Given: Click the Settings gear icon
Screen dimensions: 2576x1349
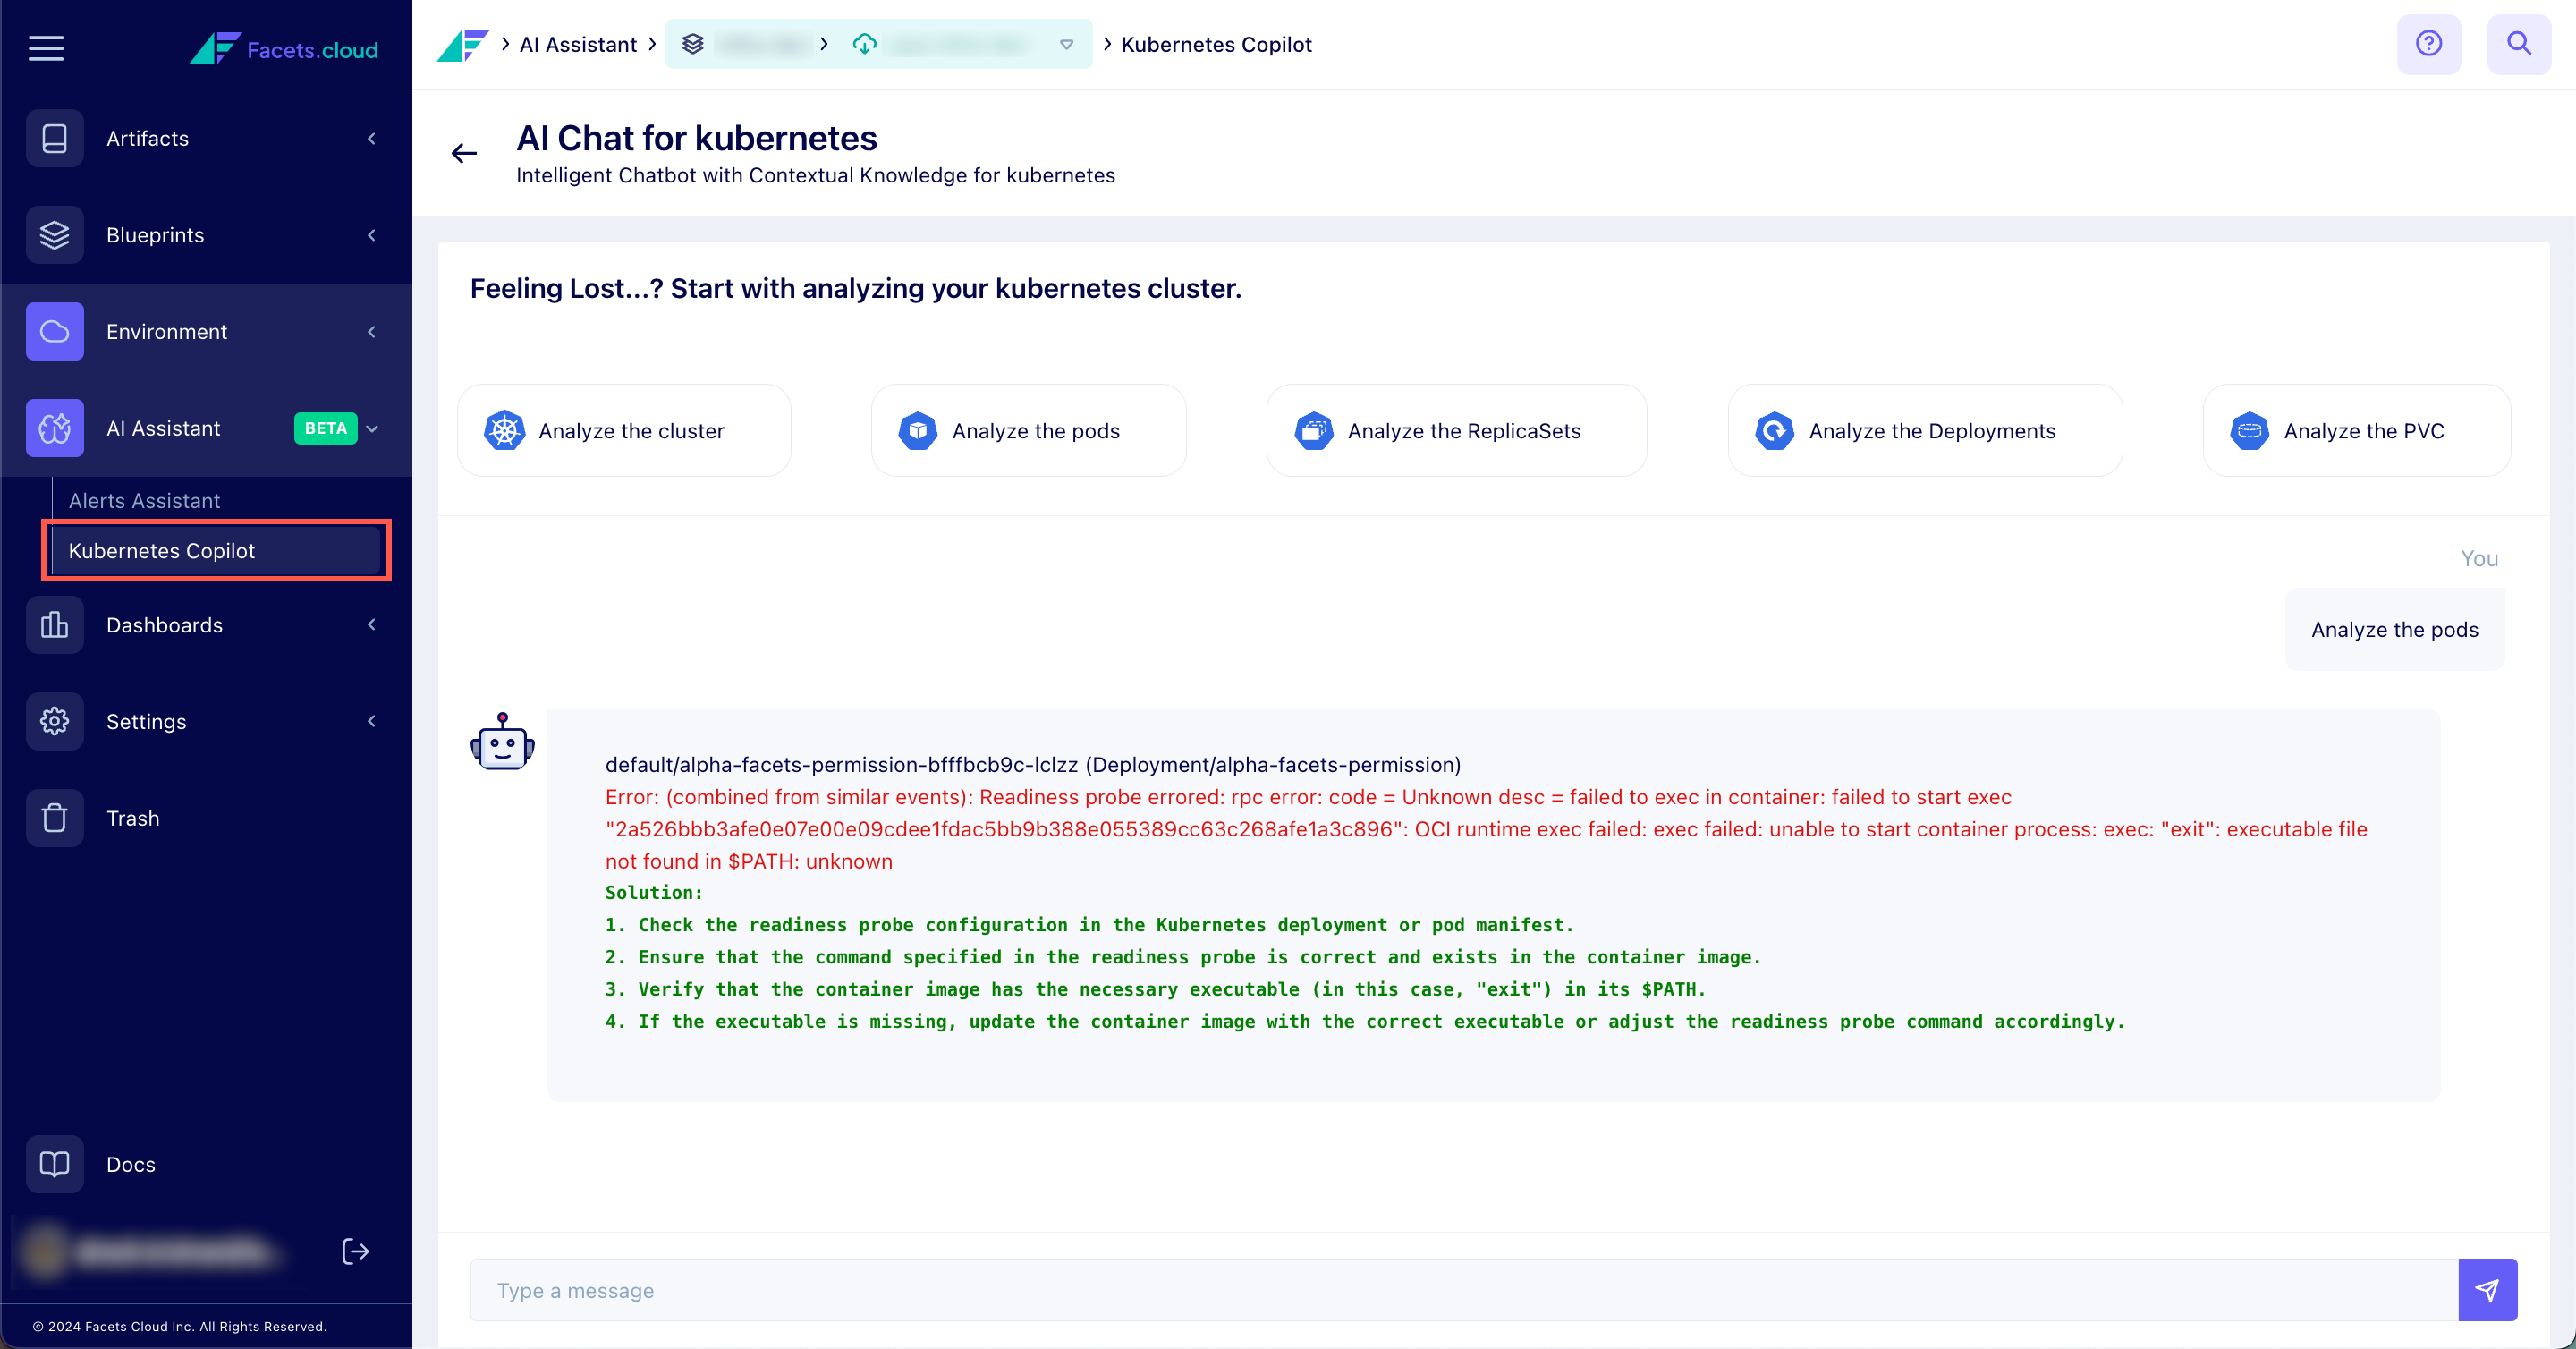Looking at the screenshot, I should [55, 721].
